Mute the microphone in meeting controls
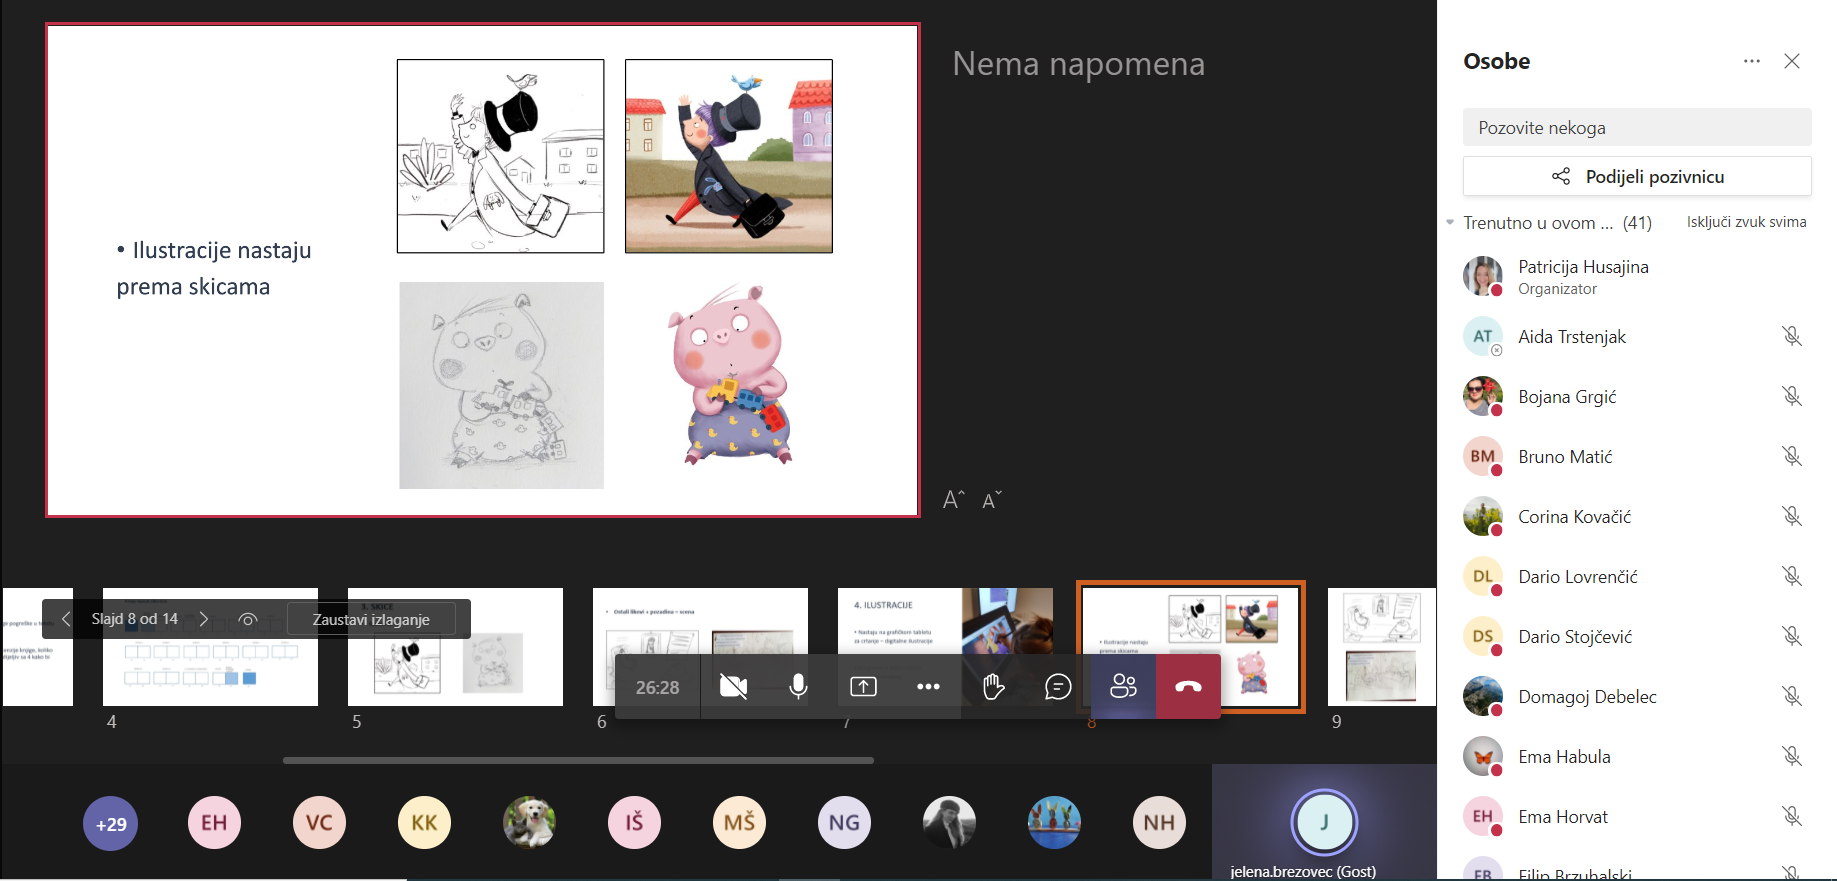This screenshot has height=881, width=1837. 798,686
